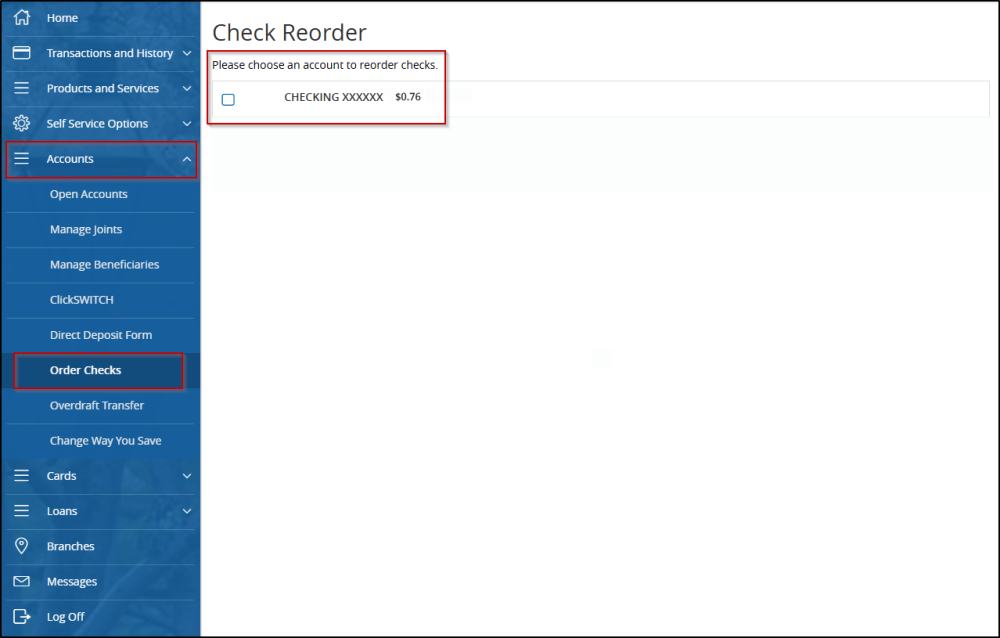Enable the account selection box under Check Reorder
Screen dimensions: 1000x638
coord(228,99)
